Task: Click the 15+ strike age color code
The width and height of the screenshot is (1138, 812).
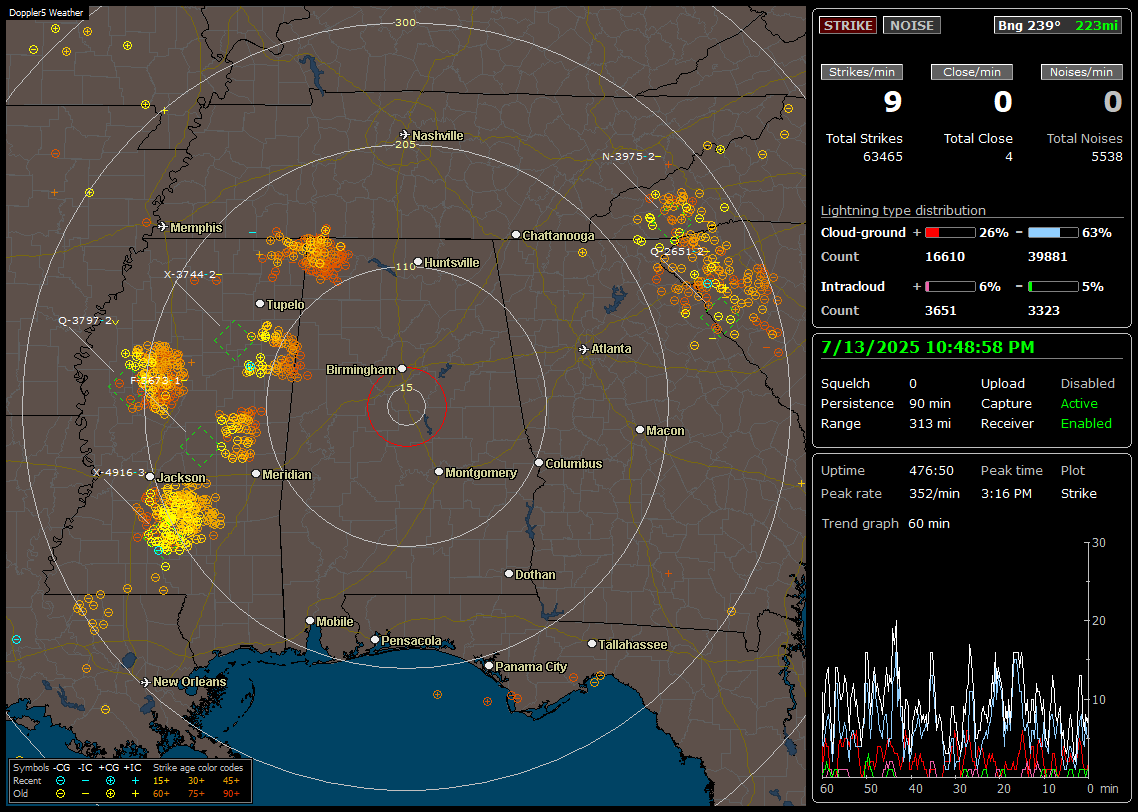Action: (161, 781)
